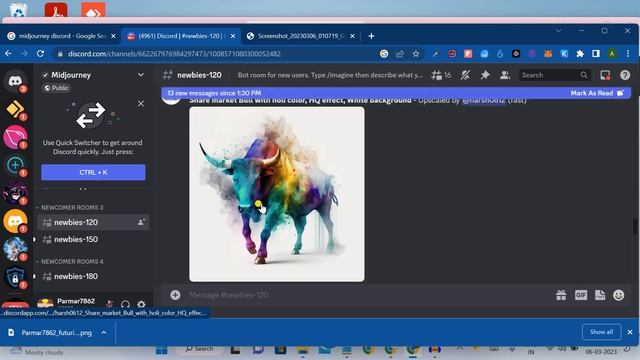Open the yellow diamond server in sidebar
The height and width of the screenshot is (360, 640).
(15, 109)
